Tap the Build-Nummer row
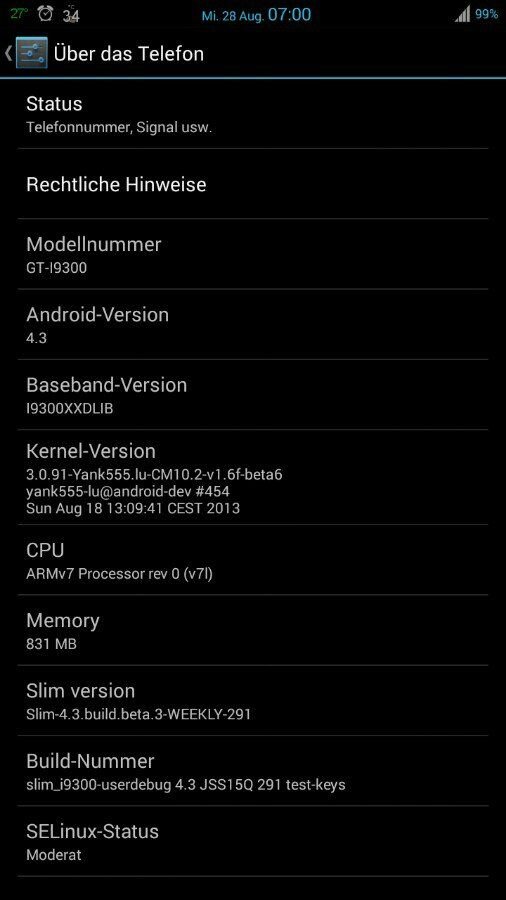The height and width of the screenshot is (900, 506). [x=252, y=770]
